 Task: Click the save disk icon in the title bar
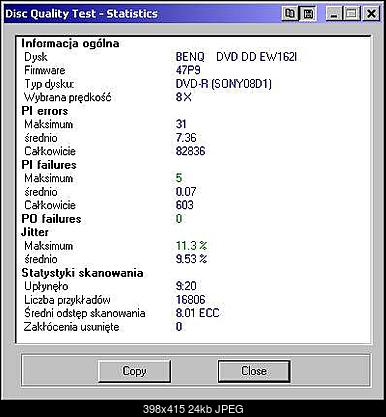[x=308, y=14]
